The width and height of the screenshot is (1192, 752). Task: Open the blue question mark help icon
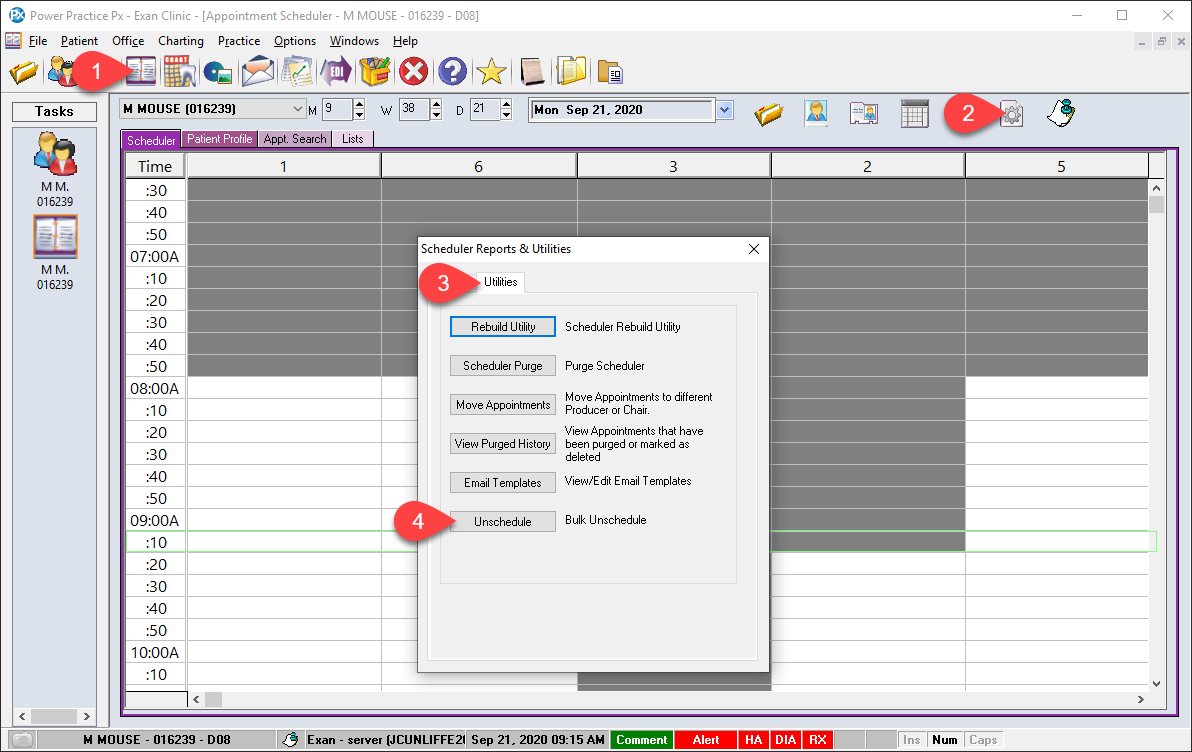[452, 72]
